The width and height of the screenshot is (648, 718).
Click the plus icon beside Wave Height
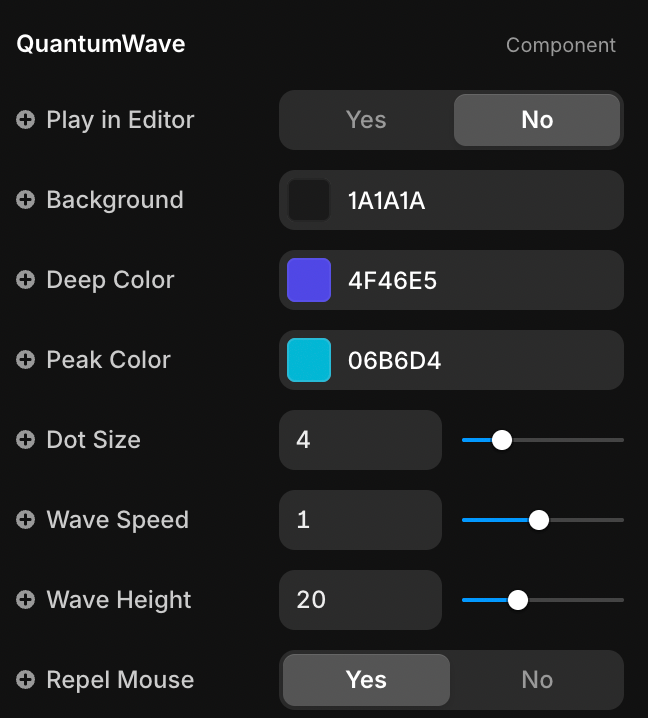[26, 600]
